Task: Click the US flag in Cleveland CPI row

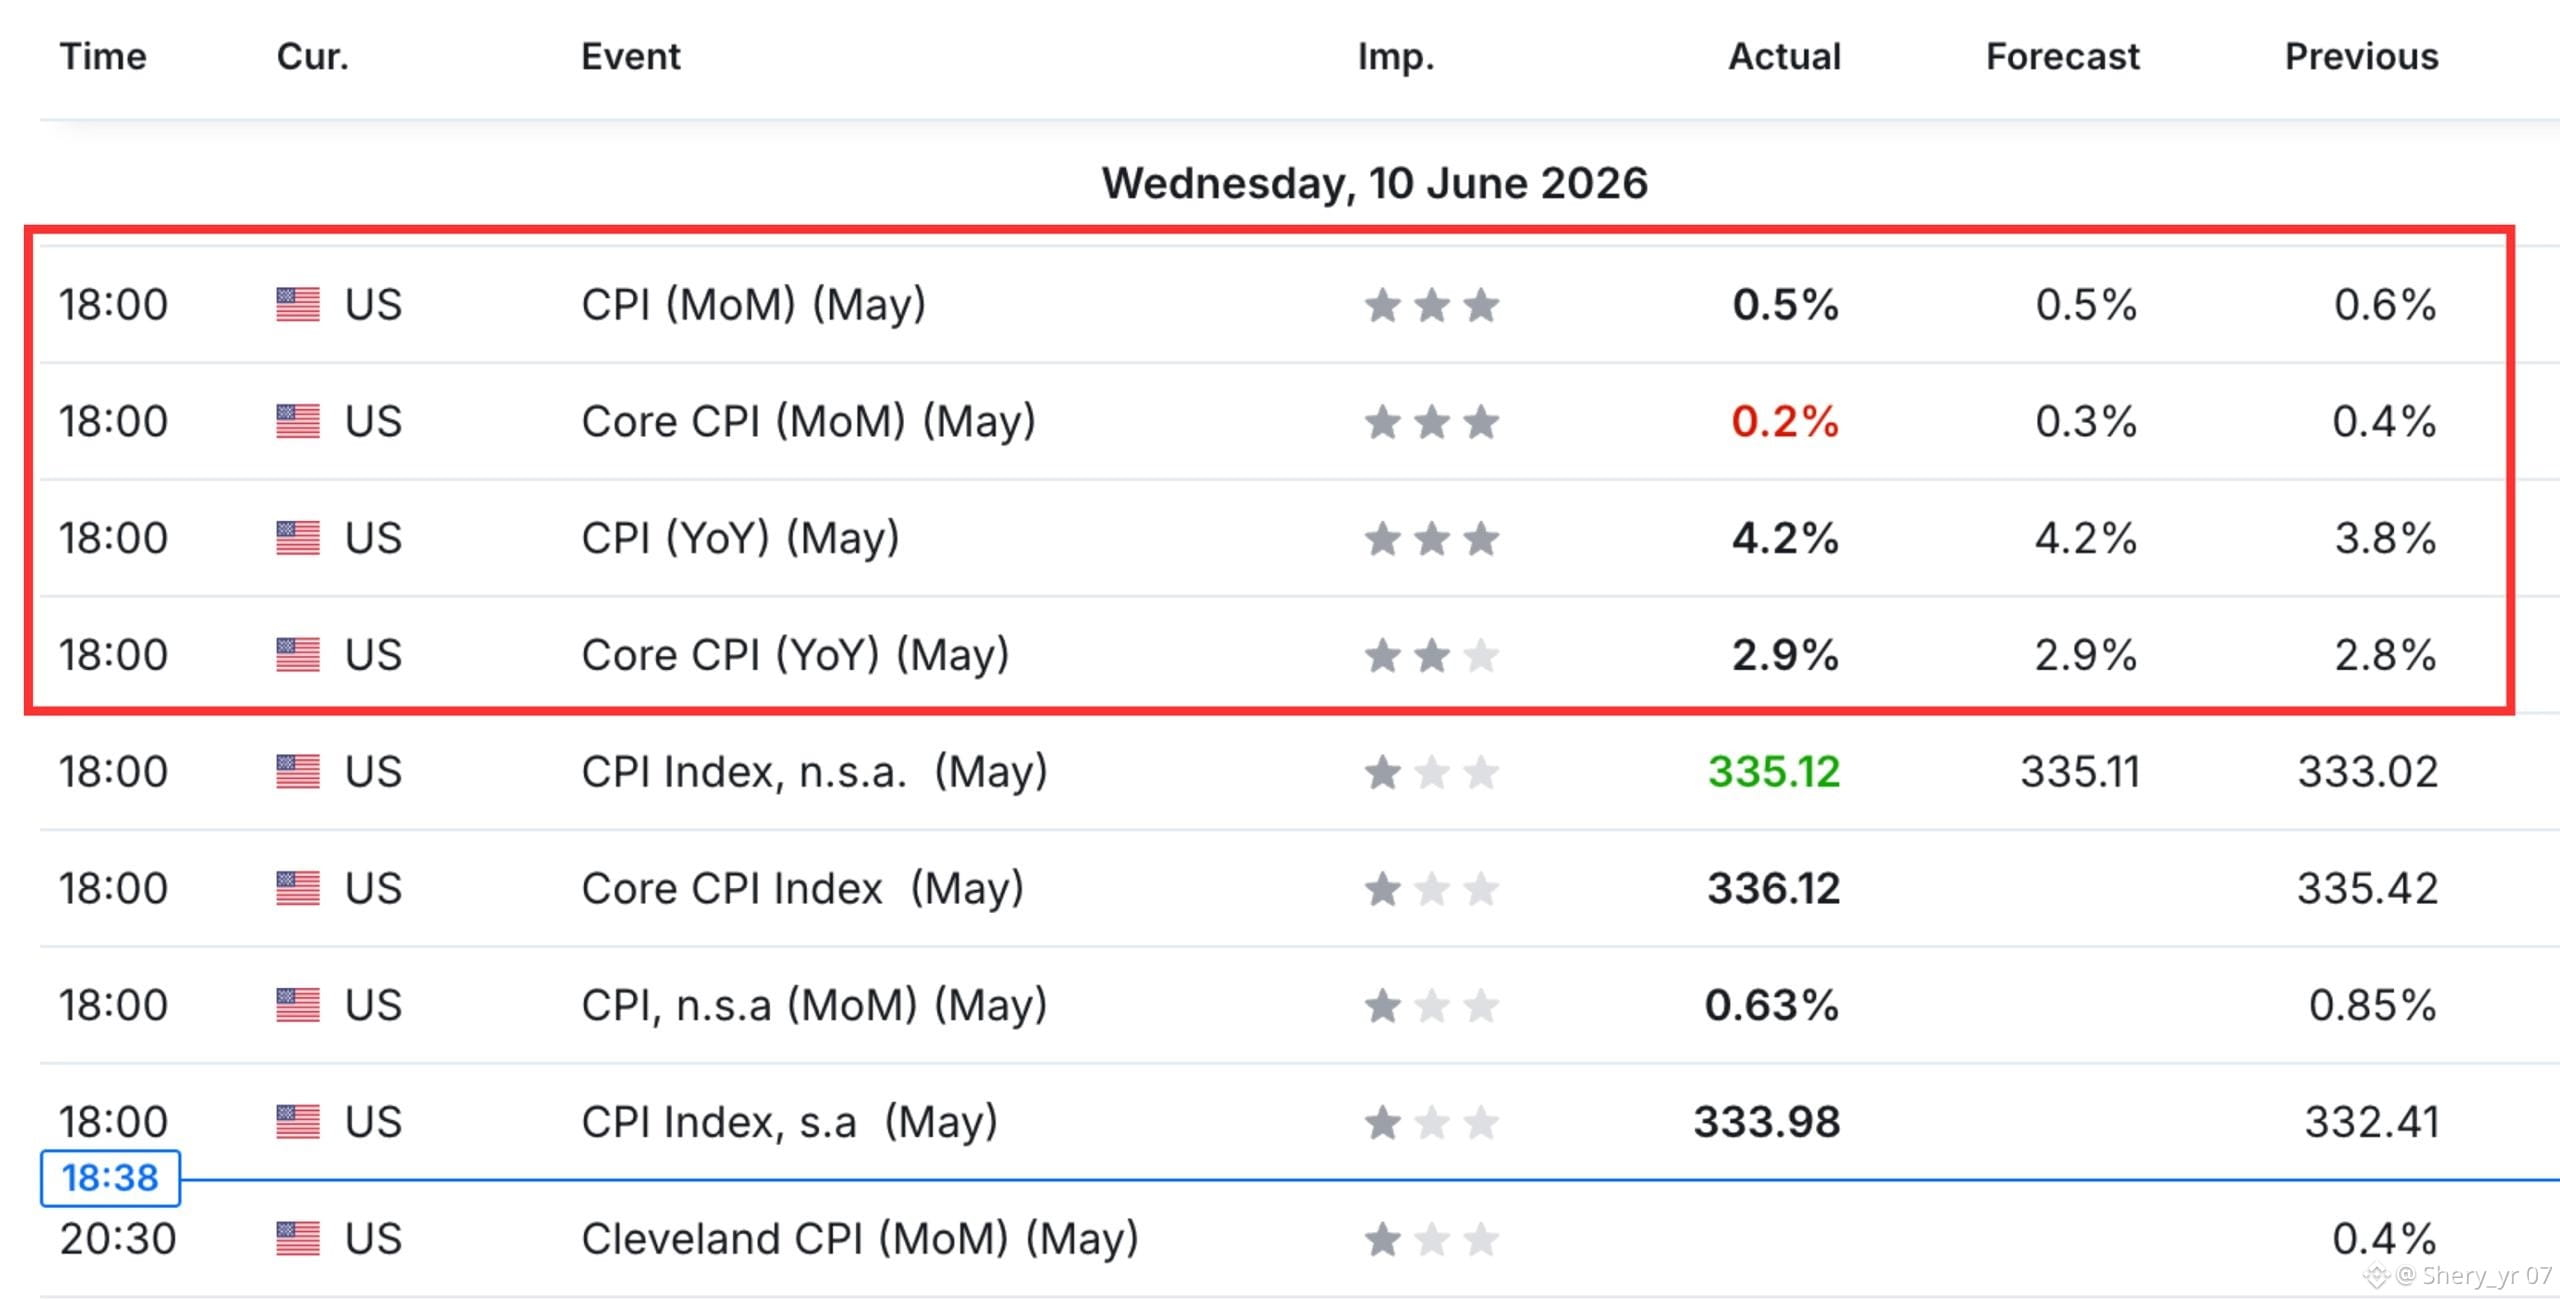Action: pos(298,1239)
